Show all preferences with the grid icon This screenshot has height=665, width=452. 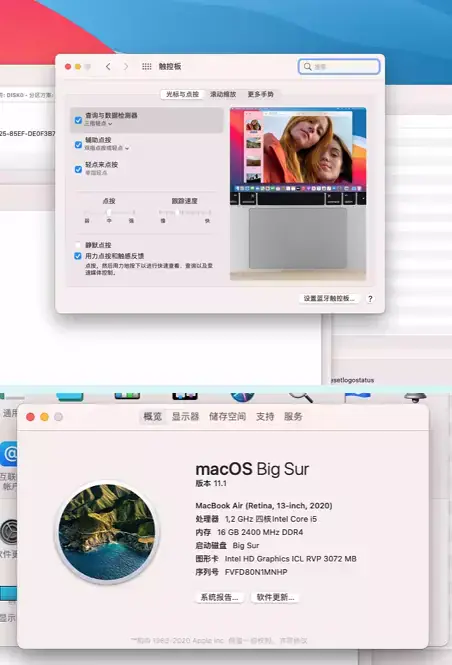147,67
